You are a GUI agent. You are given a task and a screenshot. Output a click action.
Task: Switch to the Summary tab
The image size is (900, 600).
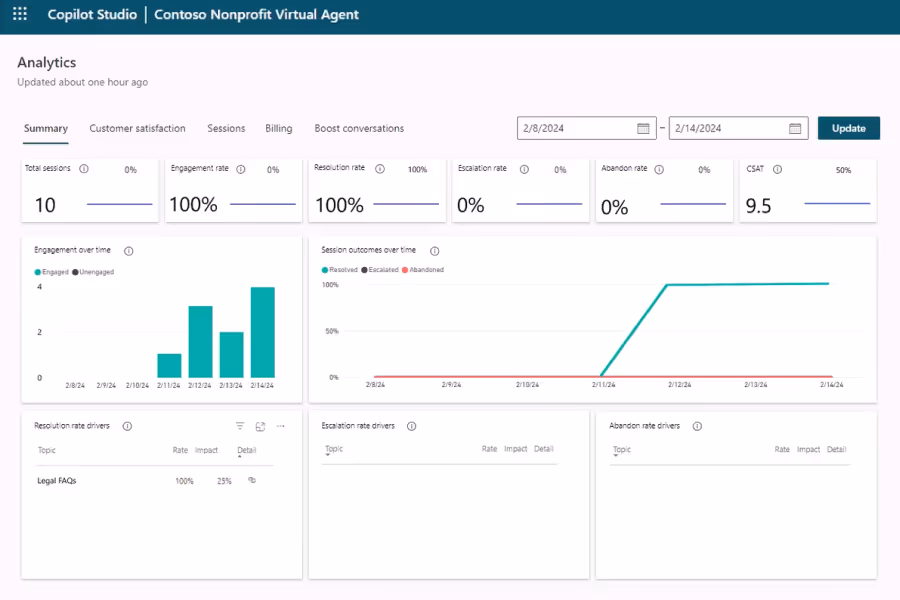click(x=46, y=129)
